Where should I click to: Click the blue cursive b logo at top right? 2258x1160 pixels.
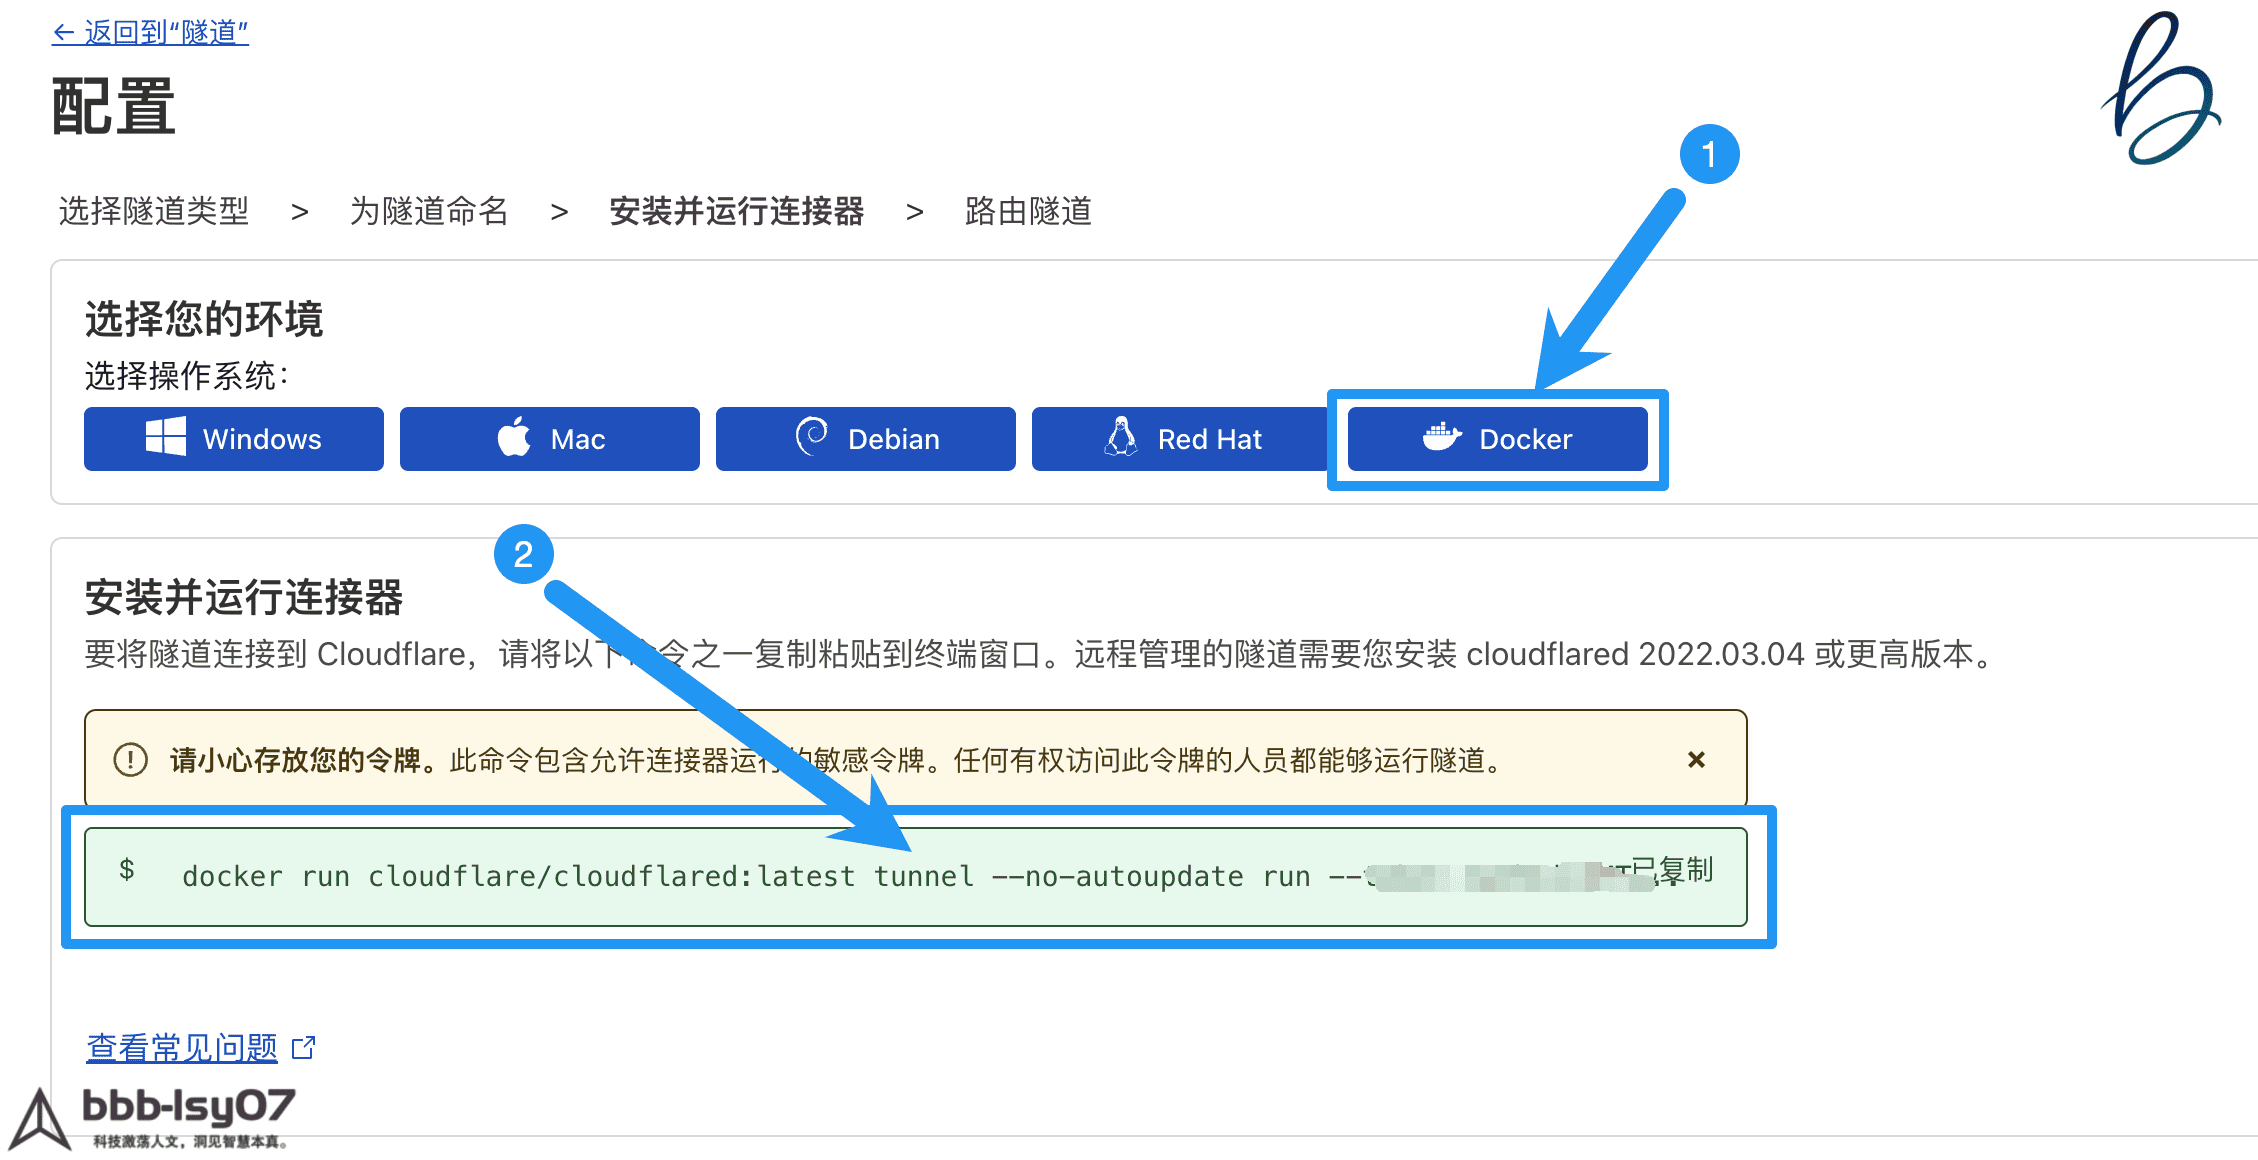coord(2160,88)
